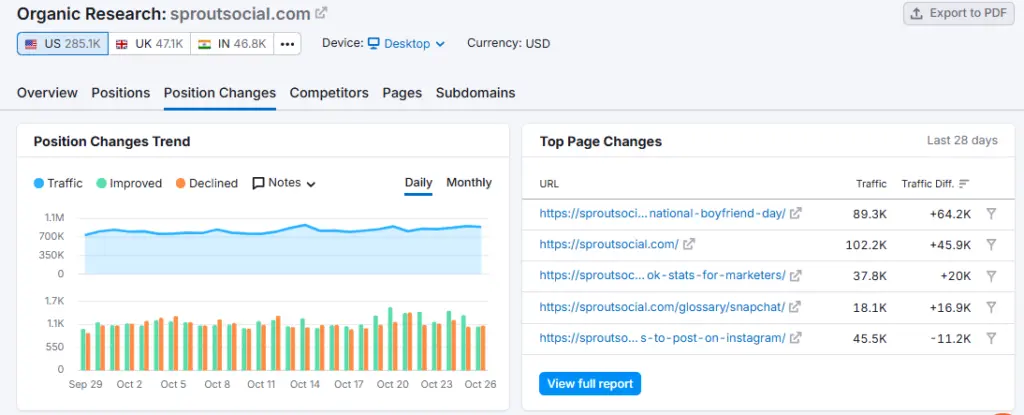The image size is (1024, 415).
Task: Open sproutsocial.com external link icon in title
Action: (x=321, y=14)
